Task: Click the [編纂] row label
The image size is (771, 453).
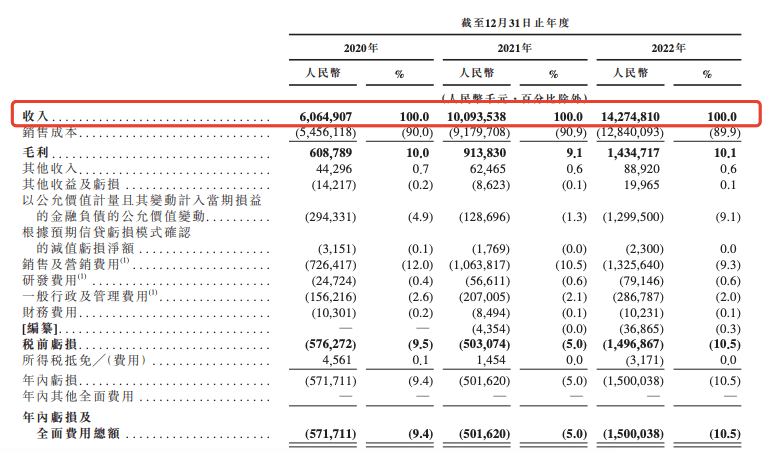Action: (41, 327)
